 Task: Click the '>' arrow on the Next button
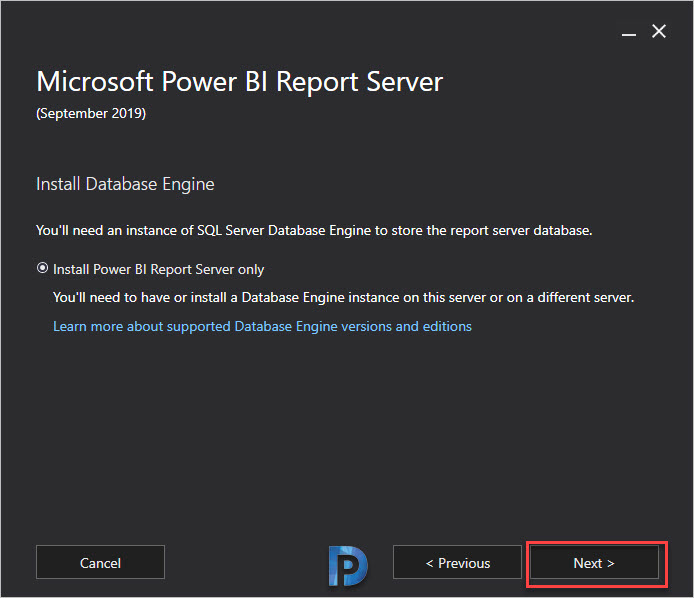click(x=610, y=563)
